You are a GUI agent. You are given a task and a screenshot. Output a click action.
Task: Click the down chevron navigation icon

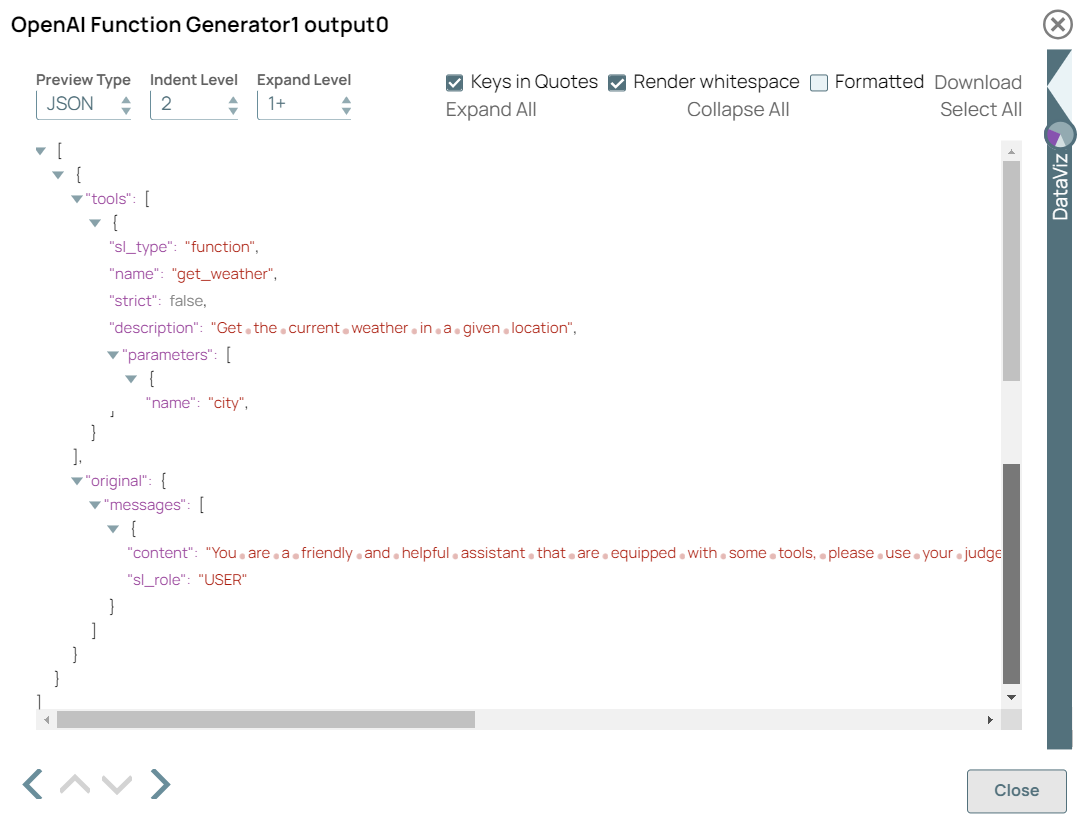[117, 785]
